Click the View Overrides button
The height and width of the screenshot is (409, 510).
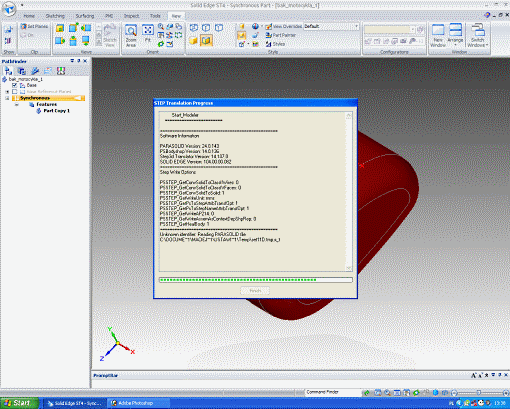[x=284, y=26]
